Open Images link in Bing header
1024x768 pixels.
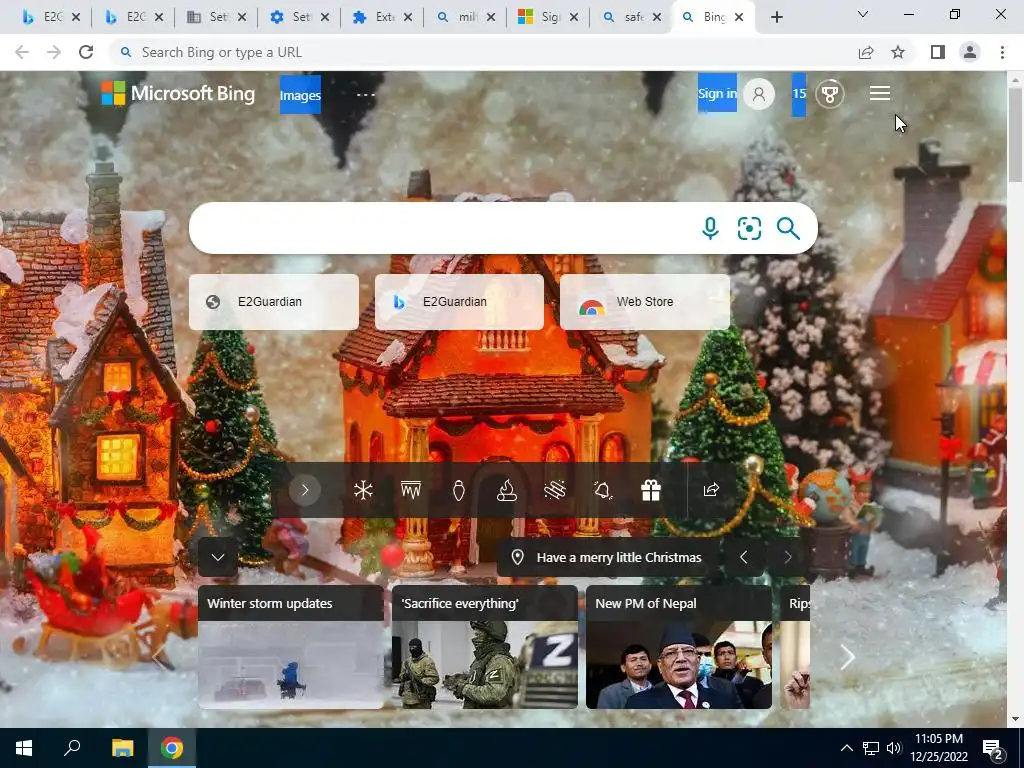(x=300, y=95)
